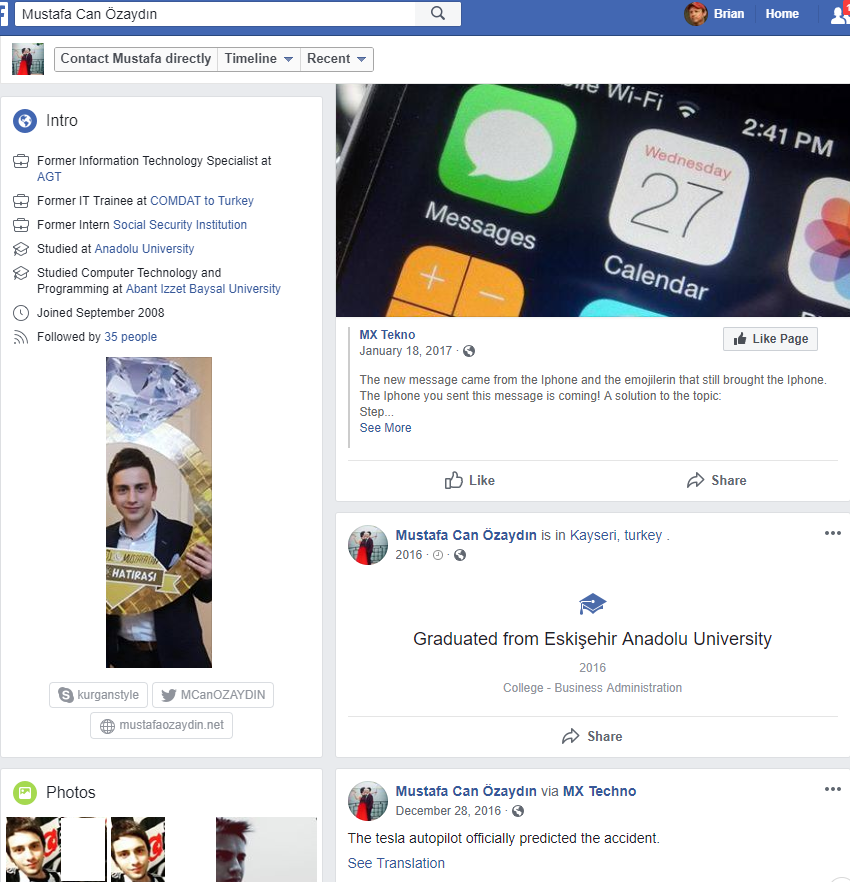Click Contact Mustafa directly button
Image resolution: width=850 pixels, height=882 pixels.
point(136,59)
